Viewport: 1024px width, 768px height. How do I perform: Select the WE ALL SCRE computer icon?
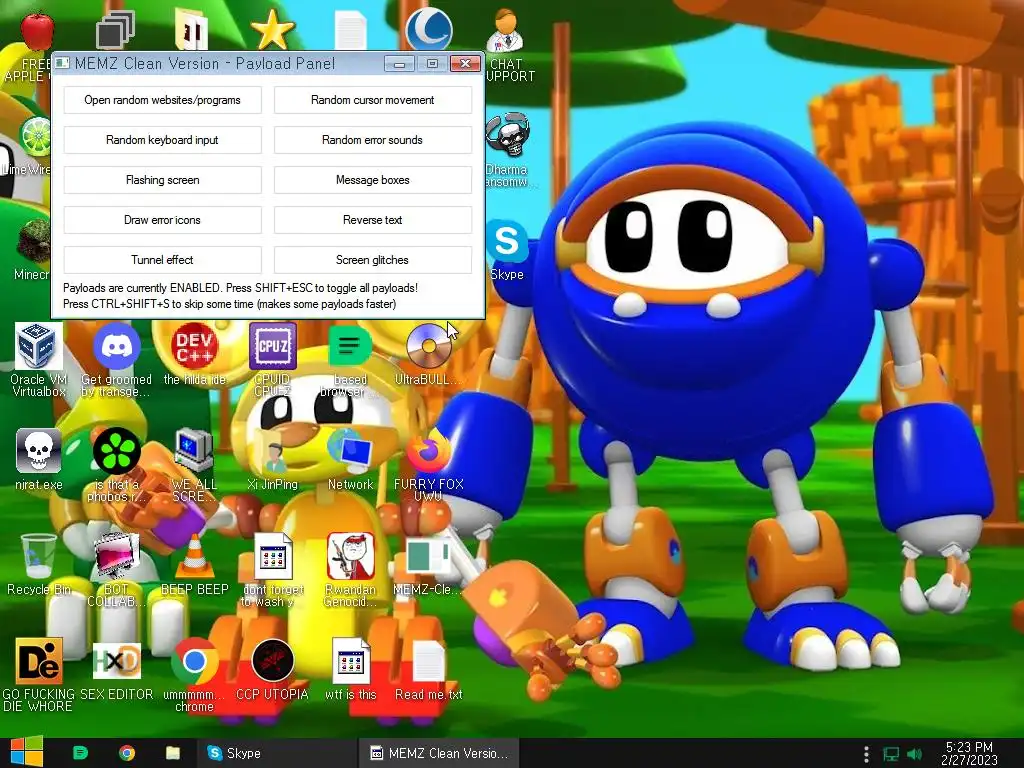[x=195, y=451]
